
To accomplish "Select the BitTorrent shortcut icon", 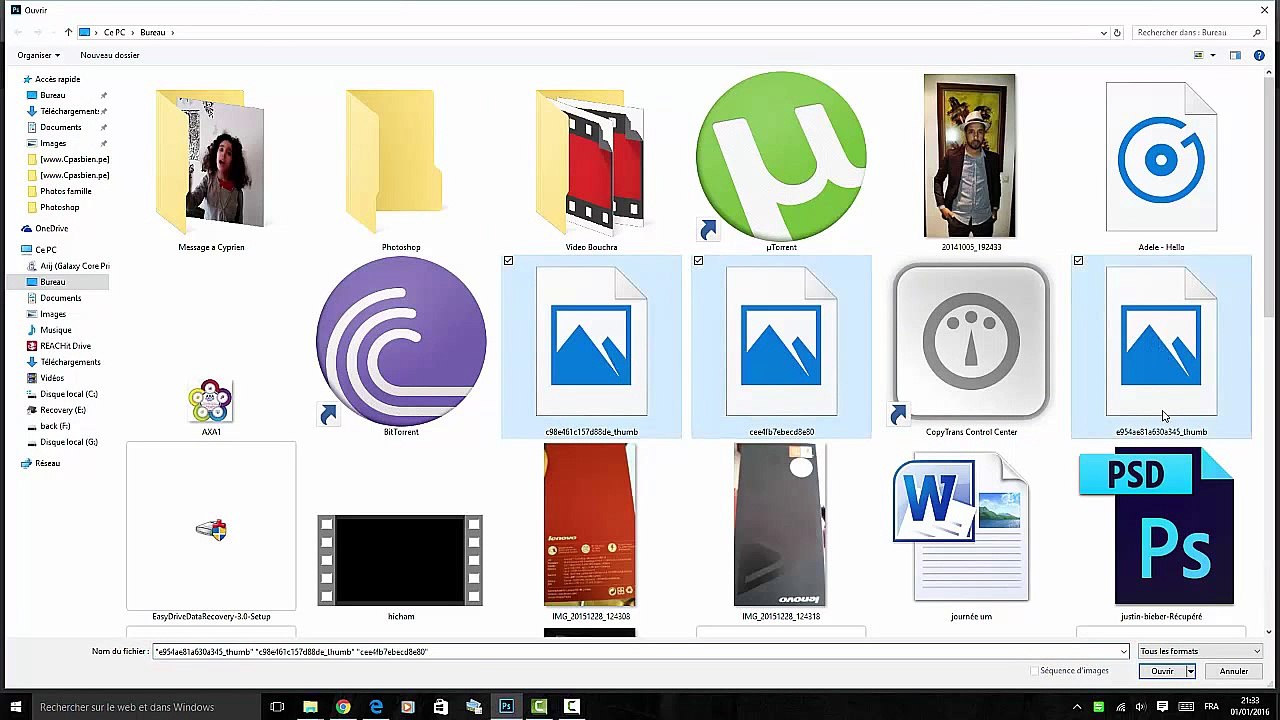I will (401, 342).
